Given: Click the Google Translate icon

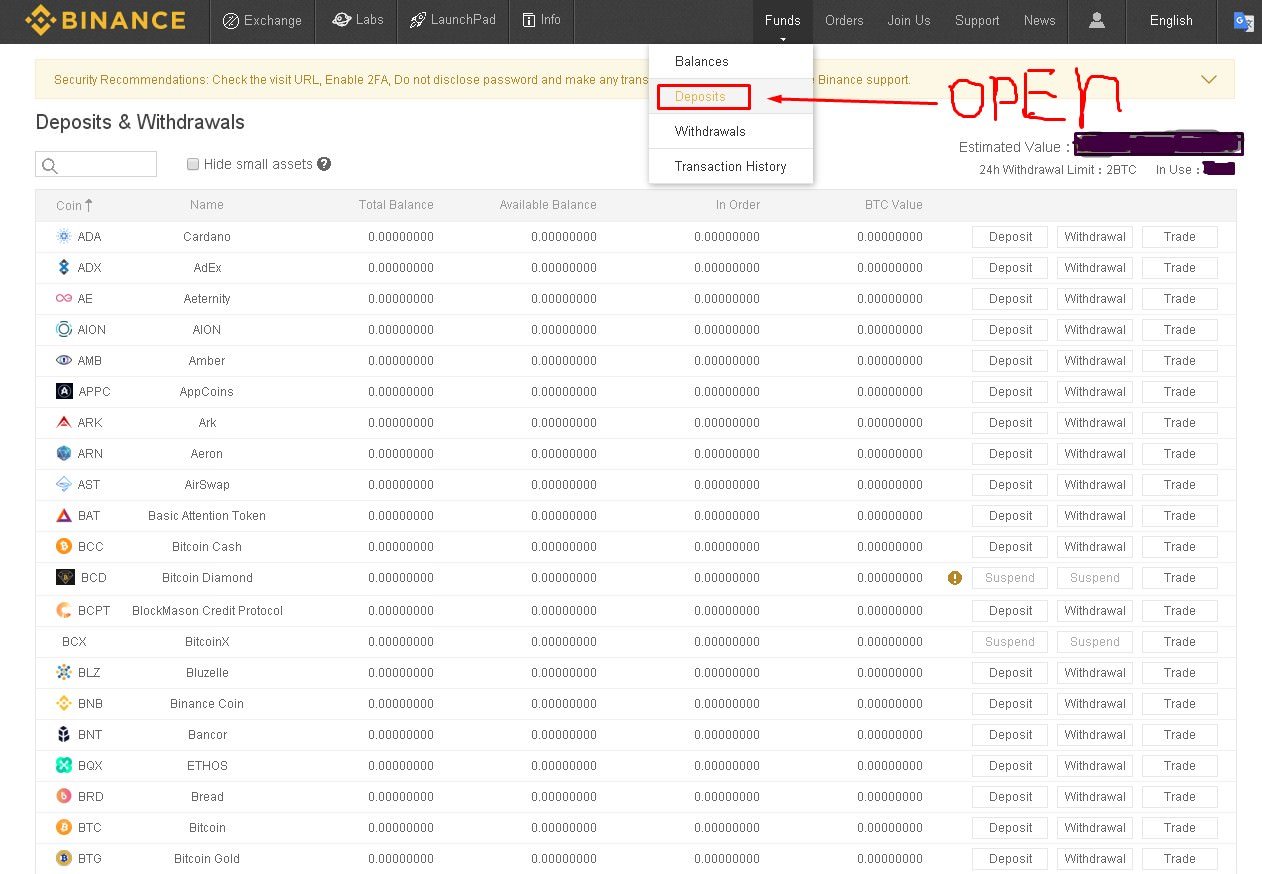Looking at the screenshot, I should (x=1243, y=21).
